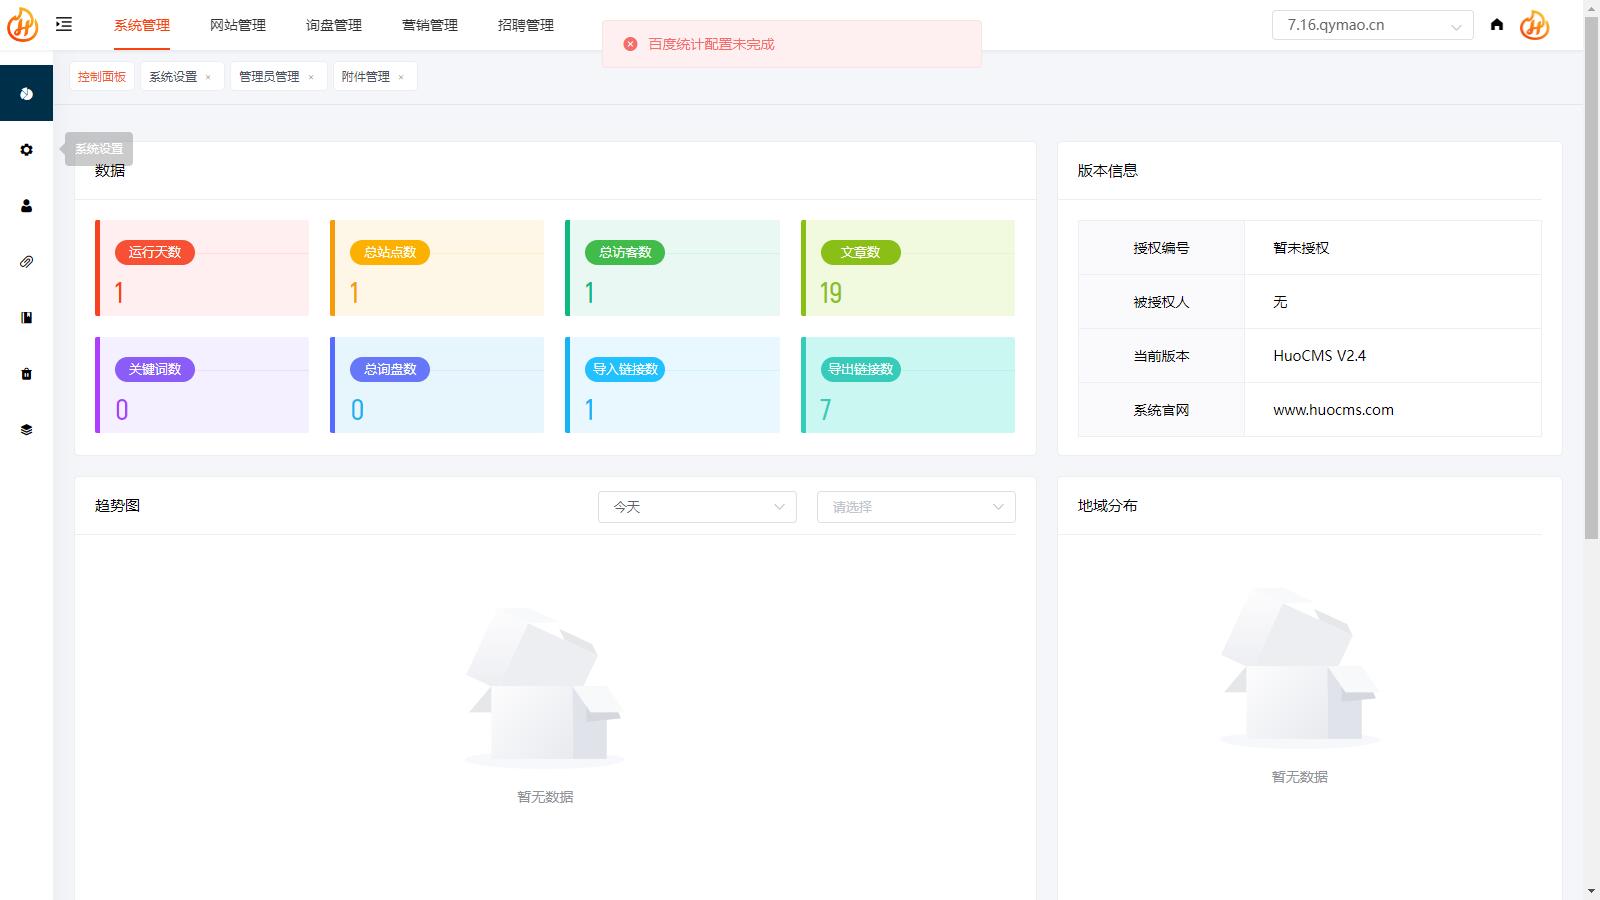
Task: Click the book icon in the sidebar
Action: pyautogui.click(x=26, y=318)
